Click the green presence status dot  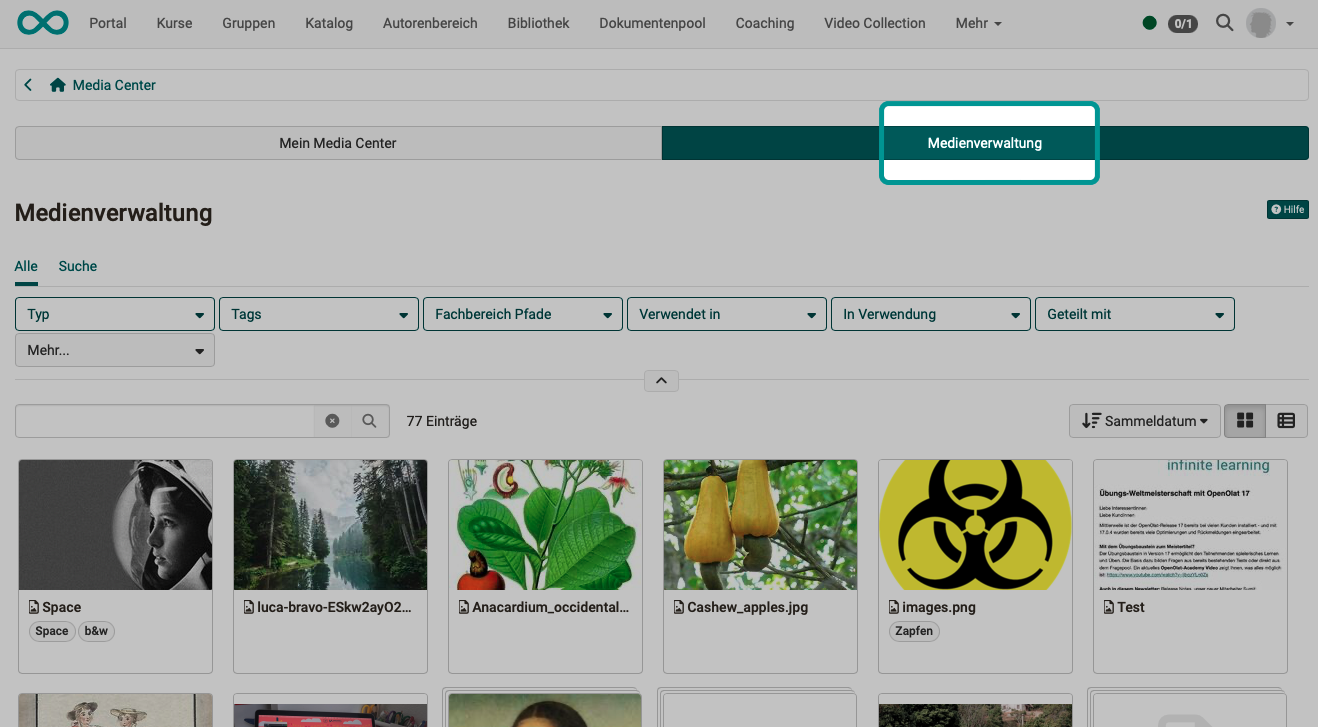pyautogui.click(x=1149, y=22)
